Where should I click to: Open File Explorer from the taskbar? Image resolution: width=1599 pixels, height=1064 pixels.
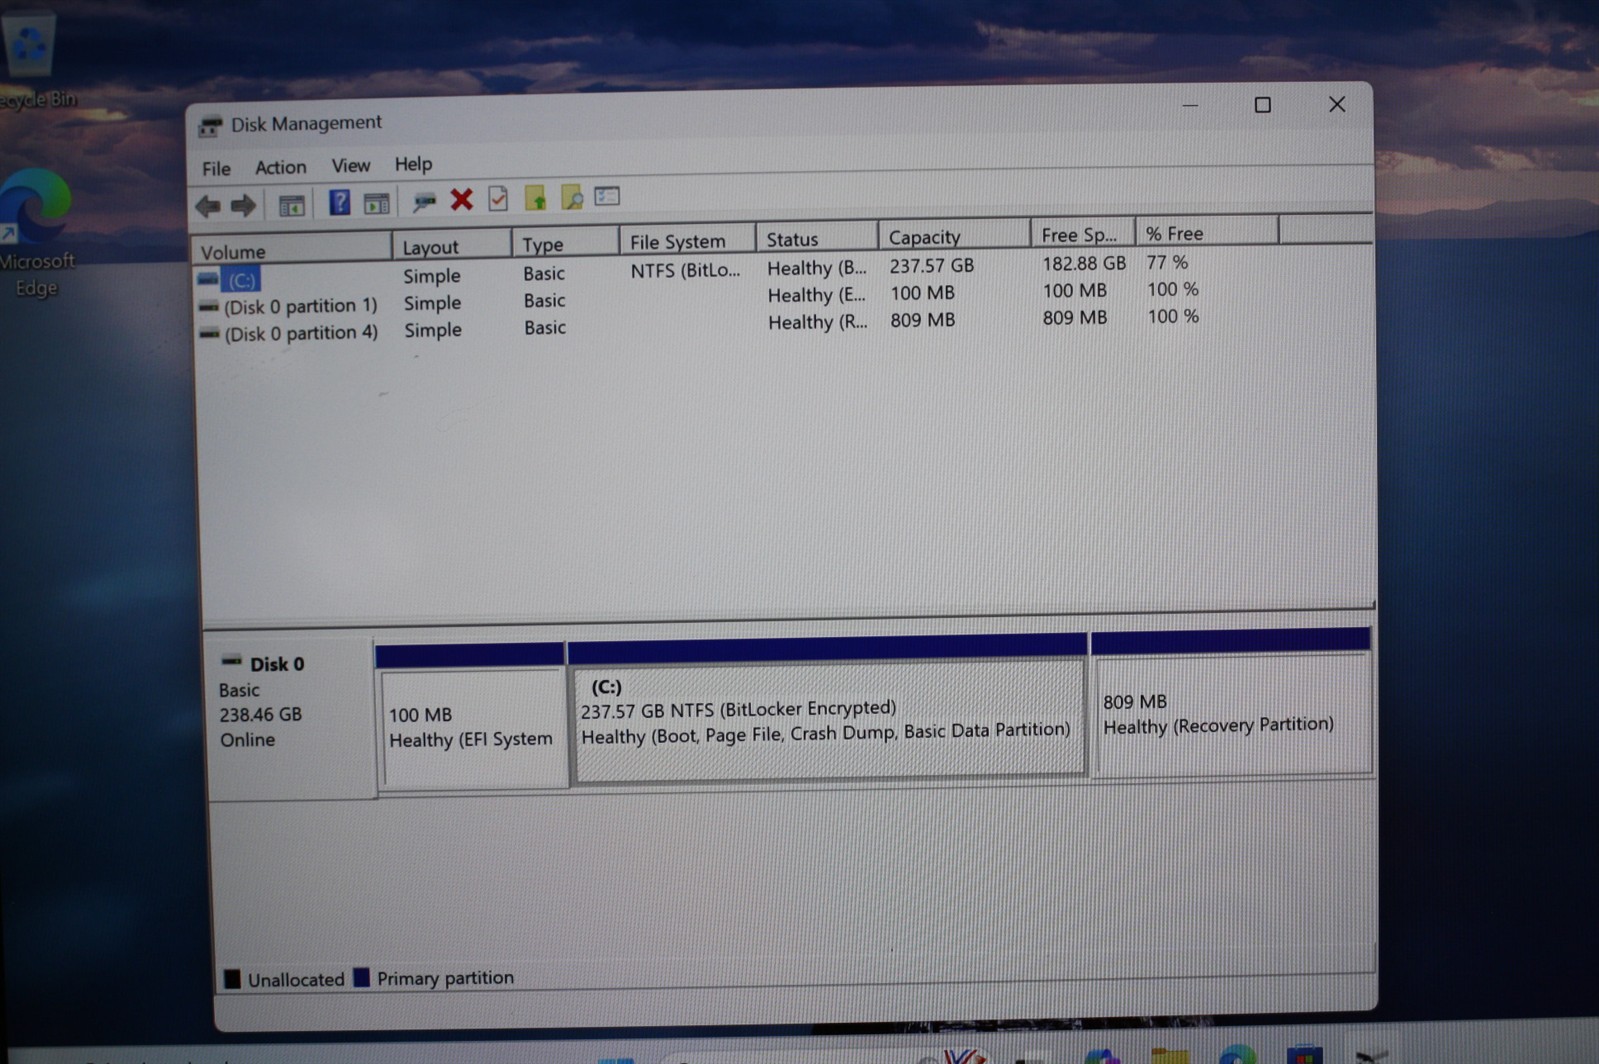[x=1169, y=1056]
